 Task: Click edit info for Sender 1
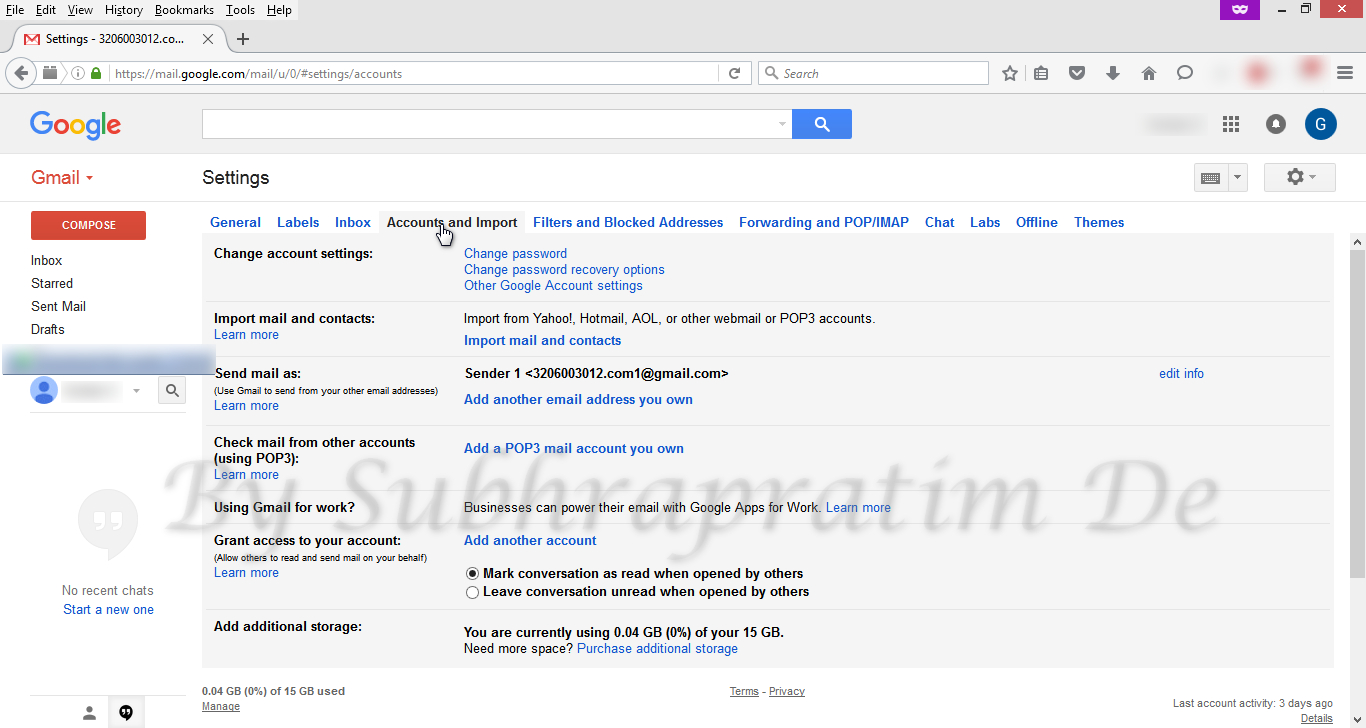coord(1181,374)
